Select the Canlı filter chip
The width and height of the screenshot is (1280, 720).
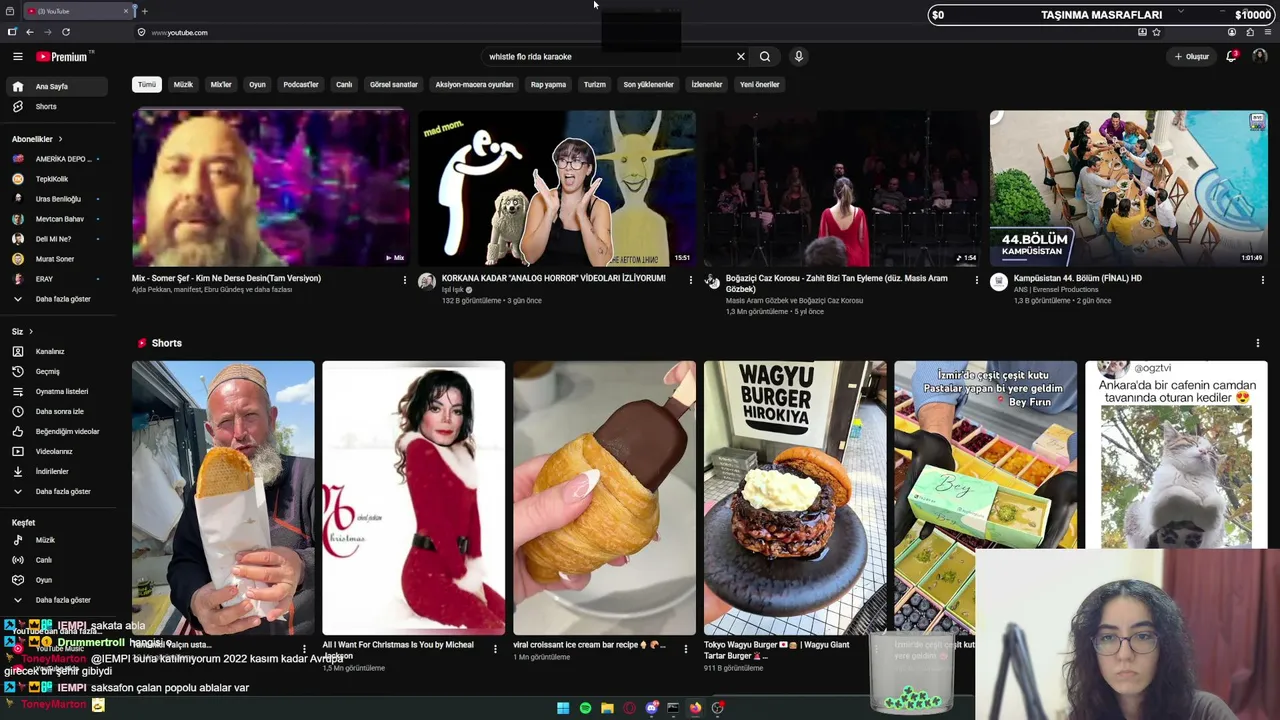pos(344,85)
